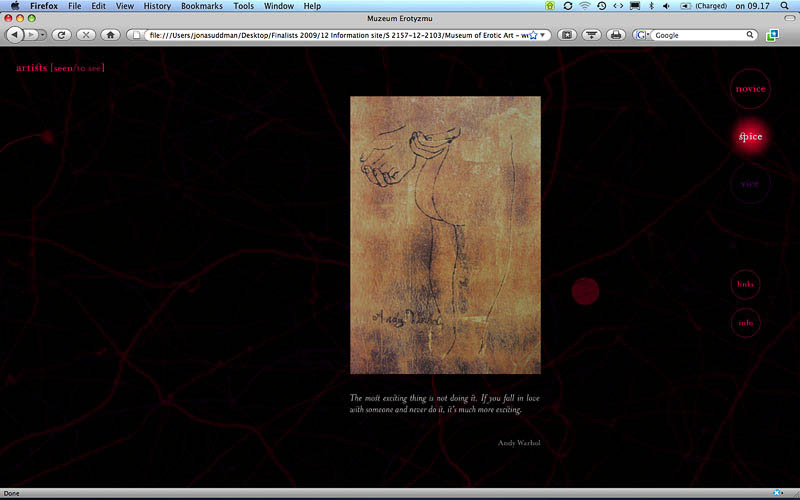Click the angle-brackets menu bar icon

click(x=618, y=6)
